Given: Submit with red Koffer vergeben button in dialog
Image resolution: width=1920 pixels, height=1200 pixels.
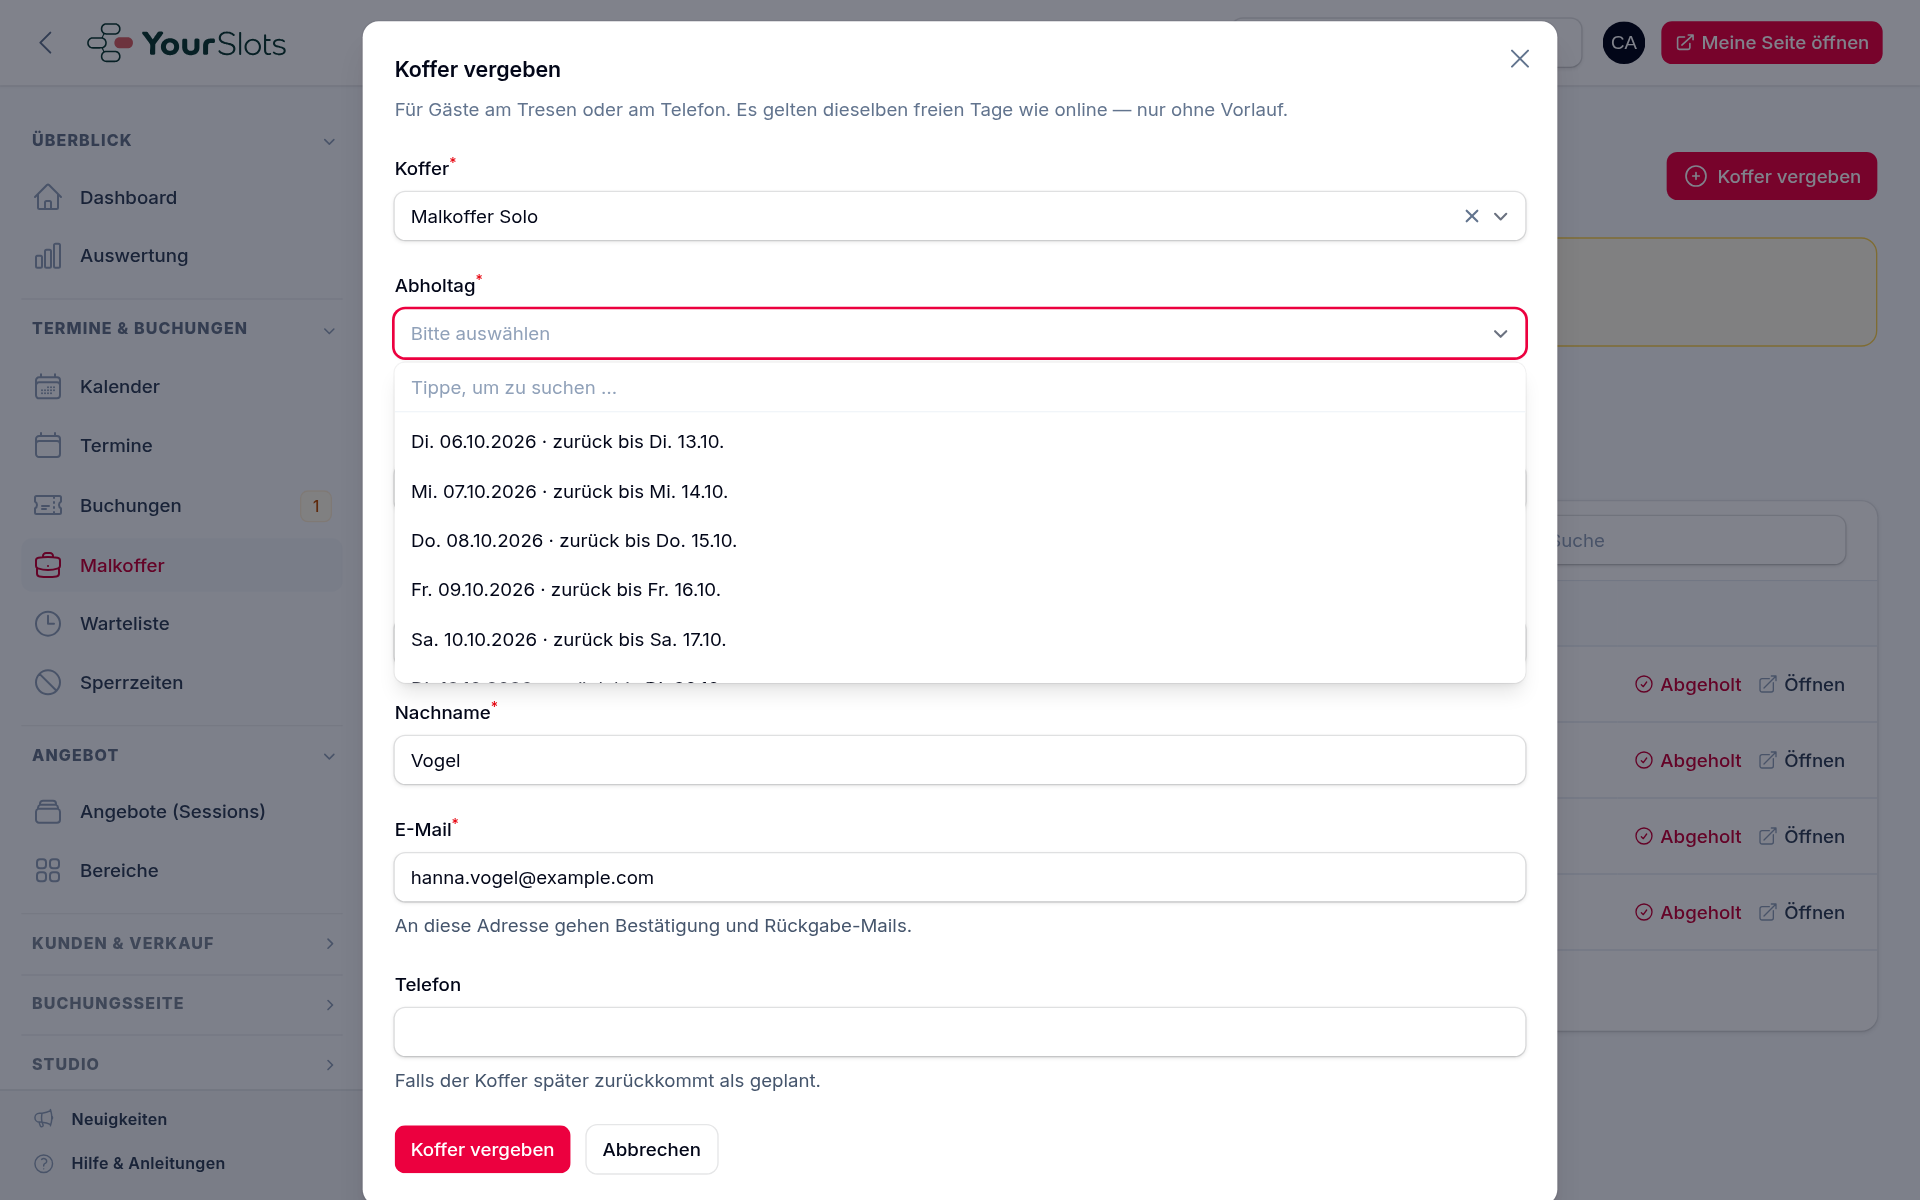Looking at the screenshot, I should click(x=482, y=1150).
